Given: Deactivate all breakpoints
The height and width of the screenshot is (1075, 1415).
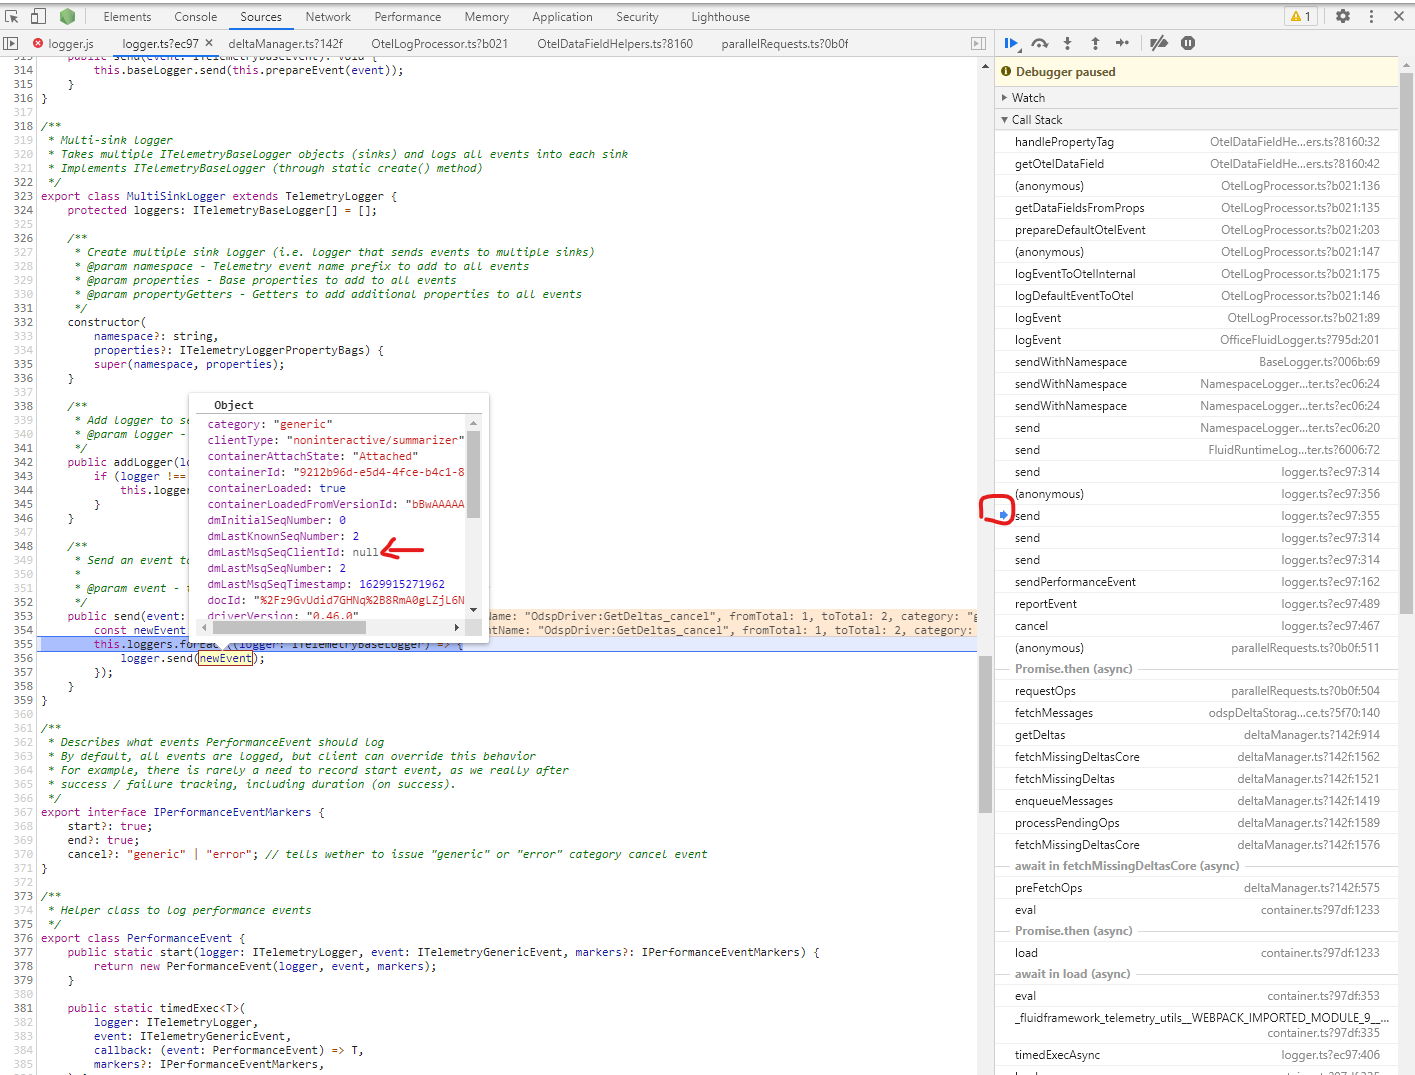Looking at the screenshot, I should pyautogui.click(x=1158, y=43).
